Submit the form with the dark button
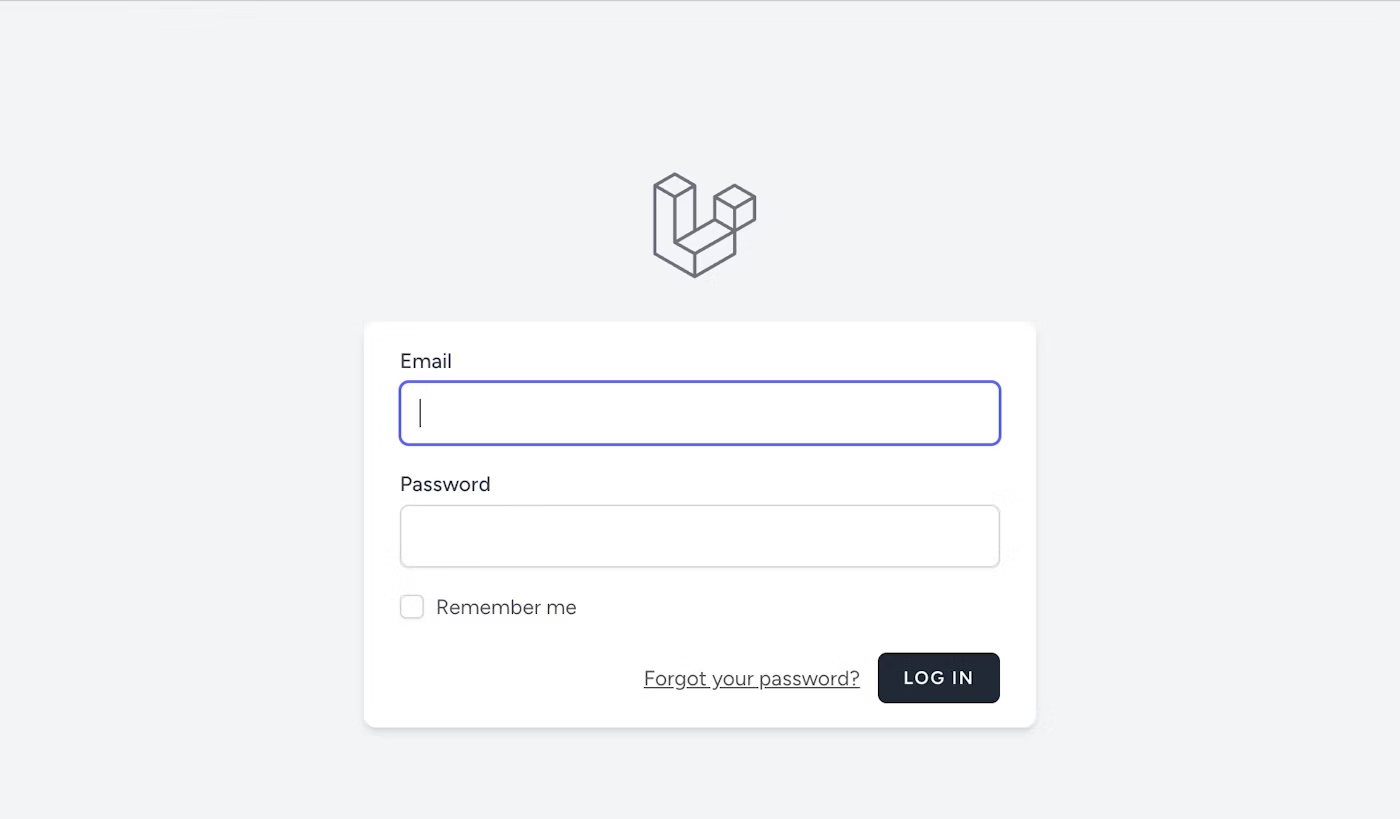The width and height of the screenshot is (1400, 819). (938, 678)
